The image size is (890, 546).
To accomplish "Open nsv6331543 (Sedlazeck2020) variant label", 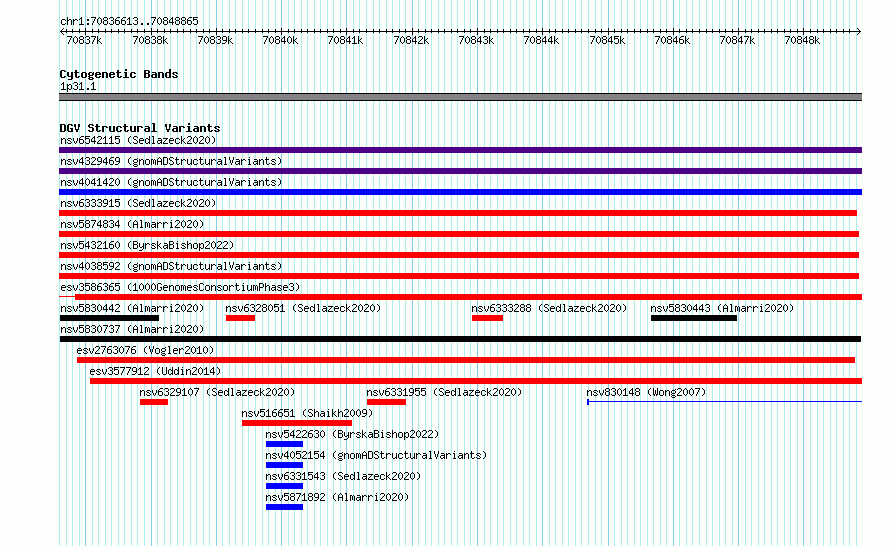I will [343, 476].
